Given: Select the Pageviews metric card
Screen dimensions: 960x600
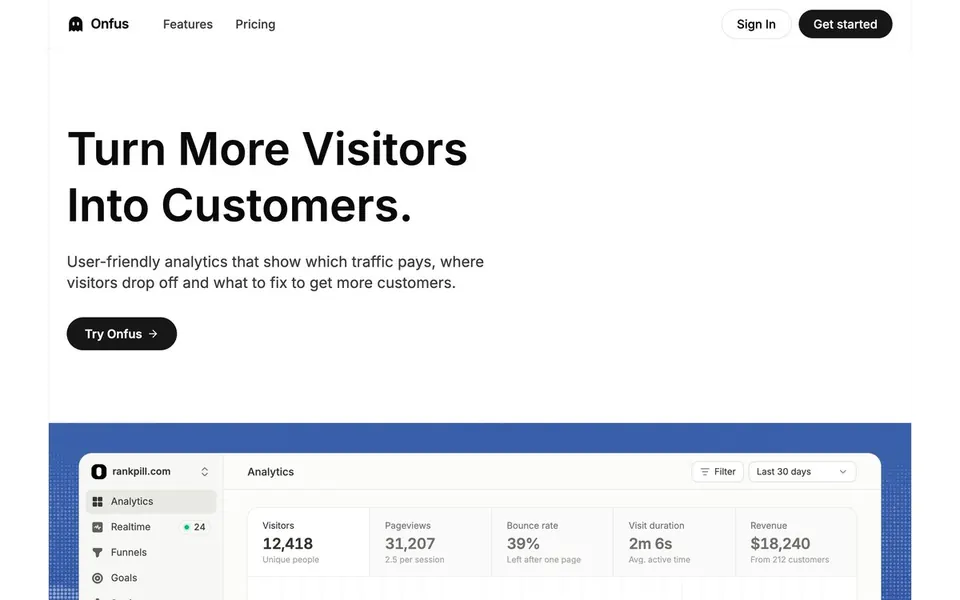Looking at the screenshot, I should [430, 542].
